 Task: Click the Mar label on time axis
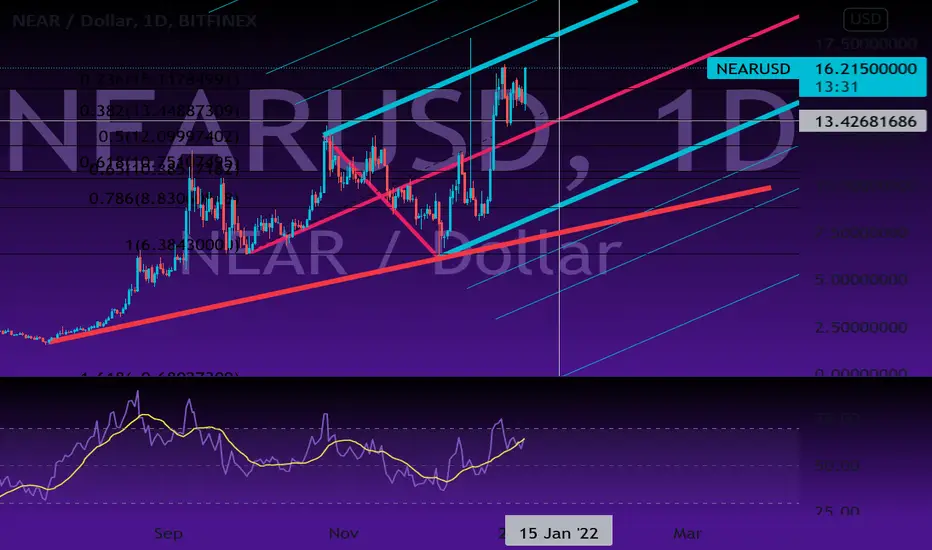pyautogui.click(x=687, y=533)
